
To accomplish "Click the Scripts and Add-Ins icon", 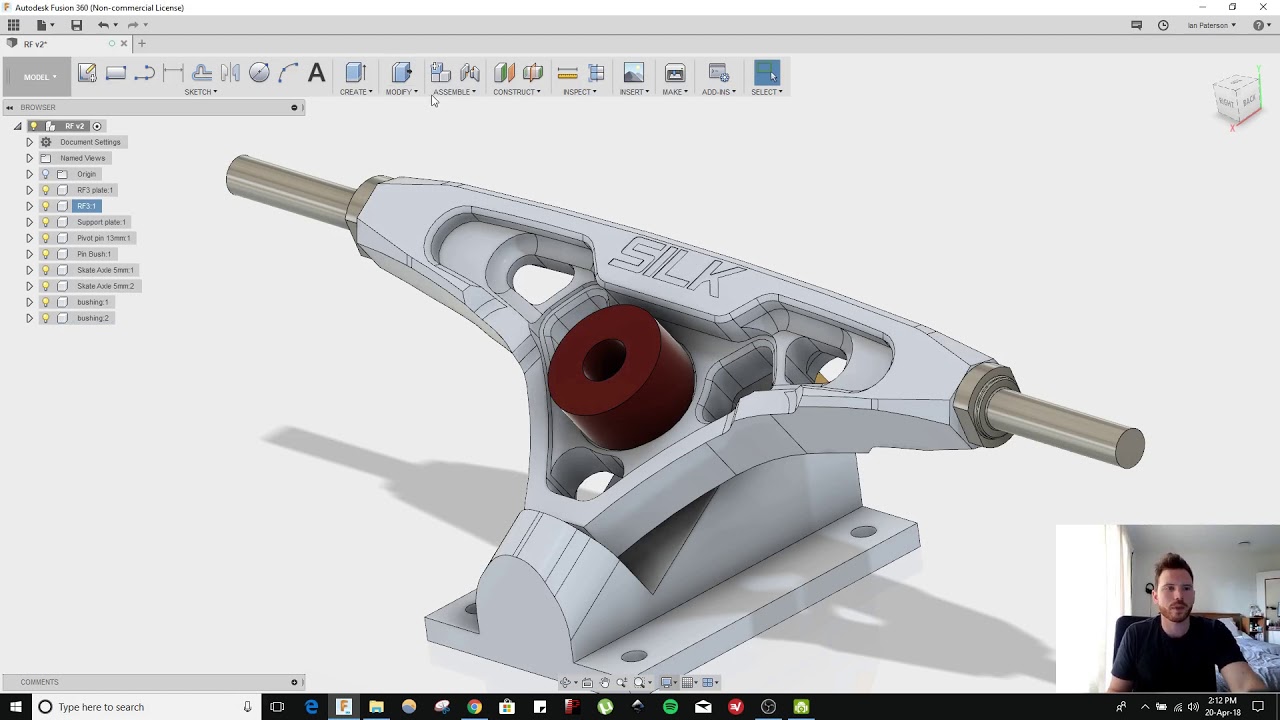I will pos(718,73).
